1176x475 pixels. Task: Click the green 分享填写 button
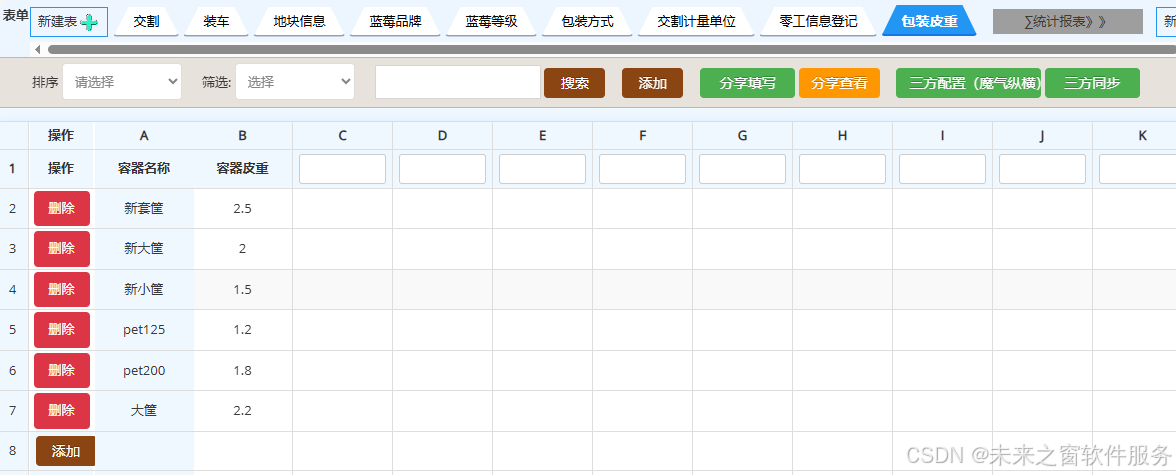[746, 83]
